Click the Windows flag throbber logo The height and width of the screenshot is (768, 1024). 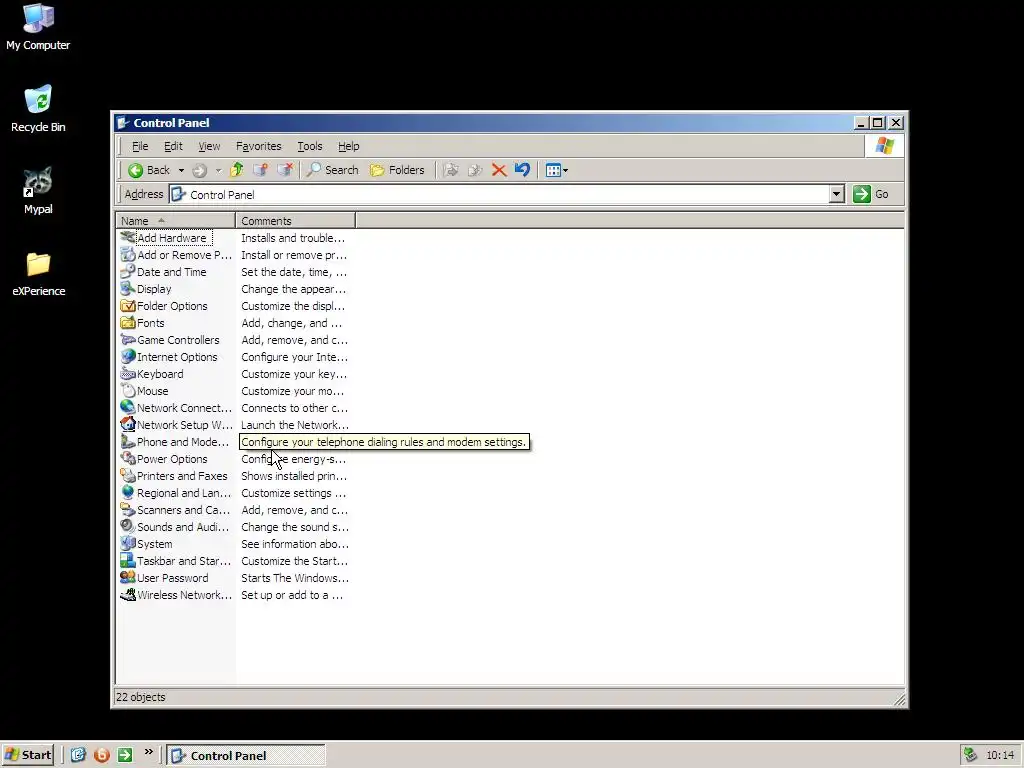(885, 146)
